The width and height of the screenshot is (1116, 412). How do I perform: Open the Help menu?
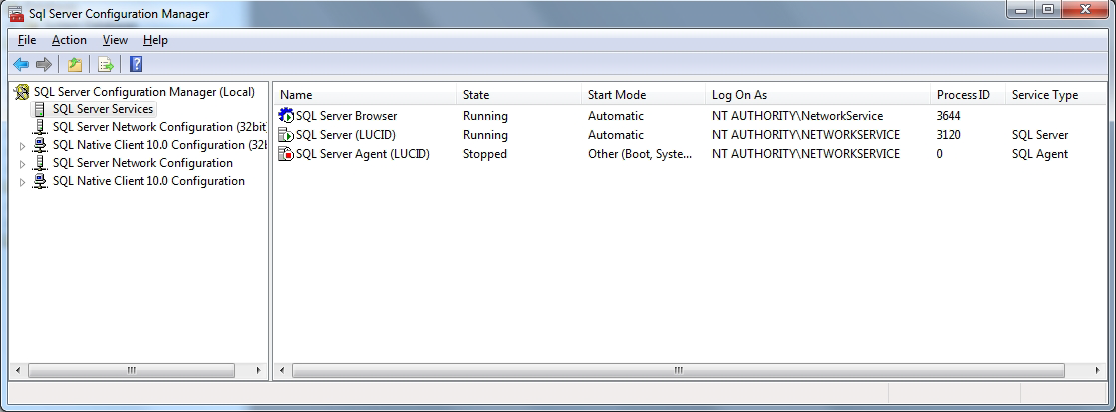point(155,40)
